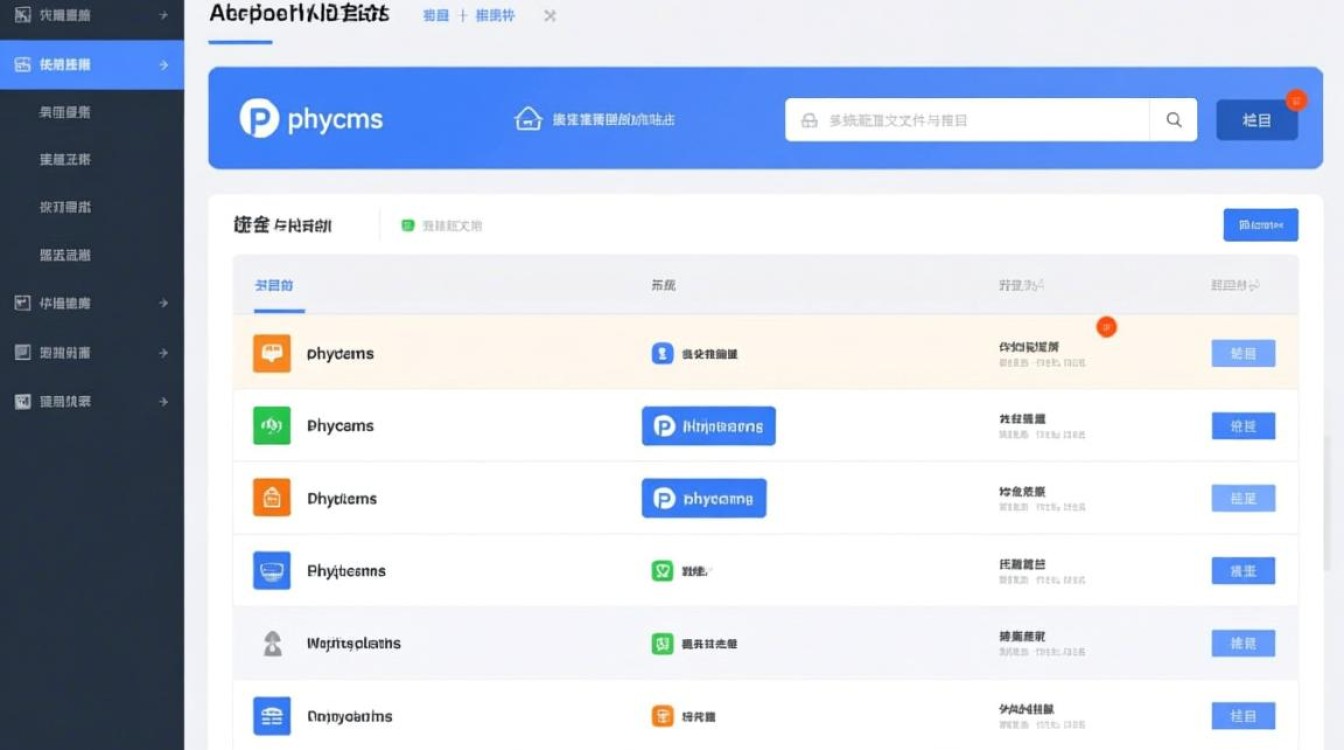Select the first sub-item under the highlighted sidebar menu
Screen dimensions: 1344x750
65,112
